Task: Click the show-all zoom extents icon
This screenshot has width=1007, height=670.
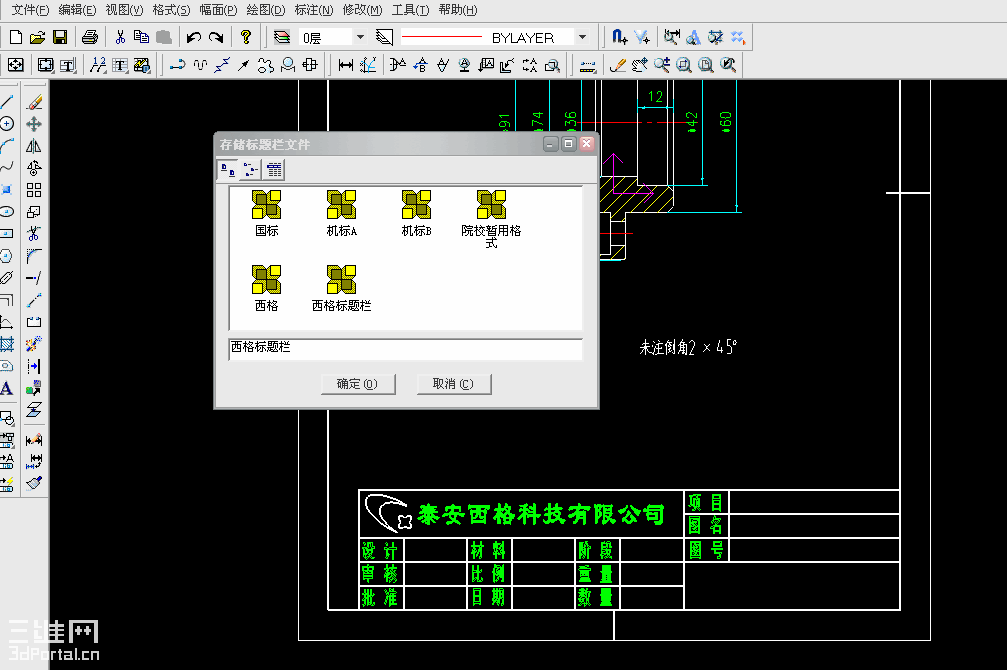Action: pos(15,65)
